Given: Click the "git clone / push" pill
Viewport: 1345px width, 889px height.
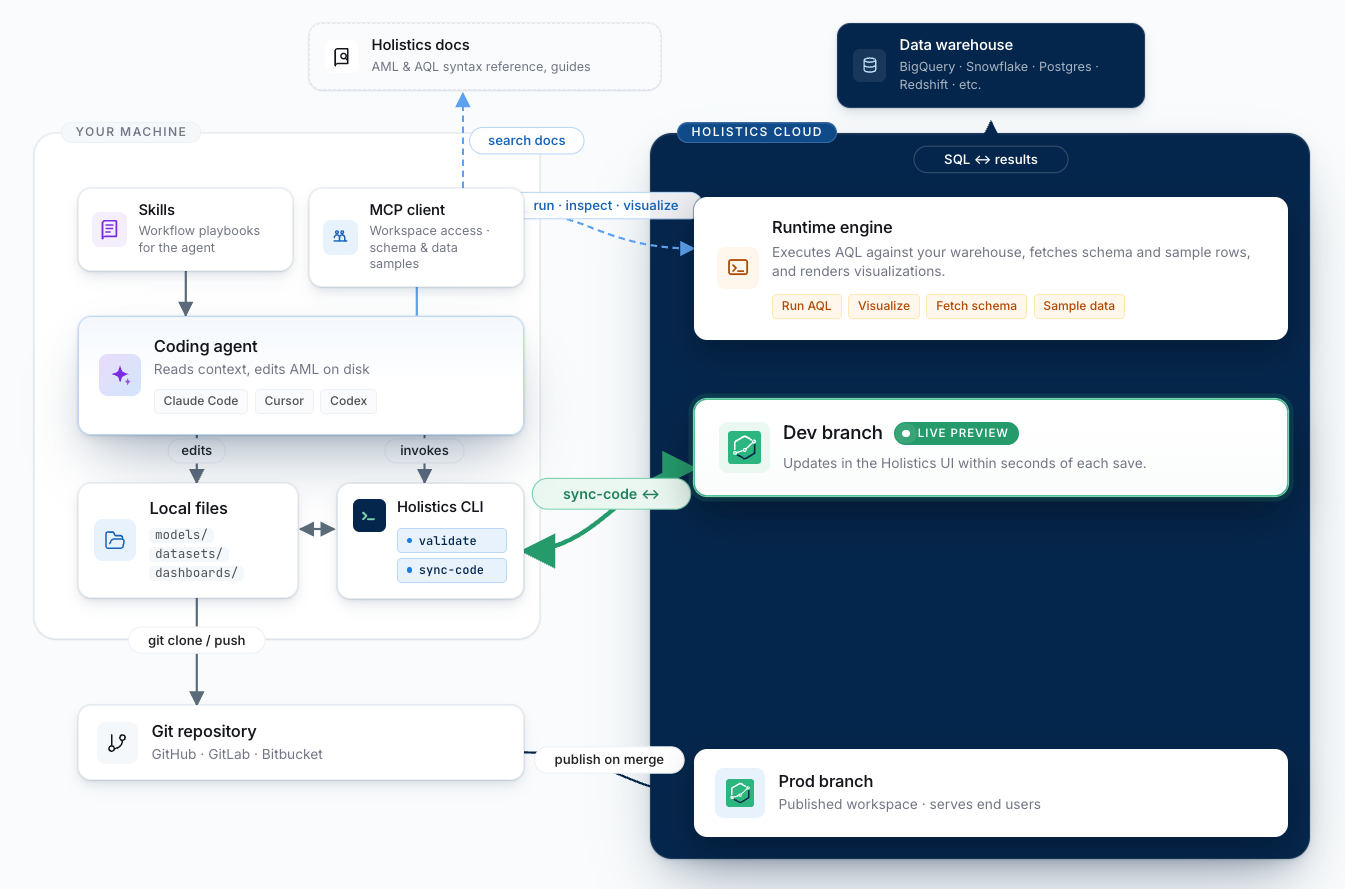Looking at the screenshot, I should [197, 640].
